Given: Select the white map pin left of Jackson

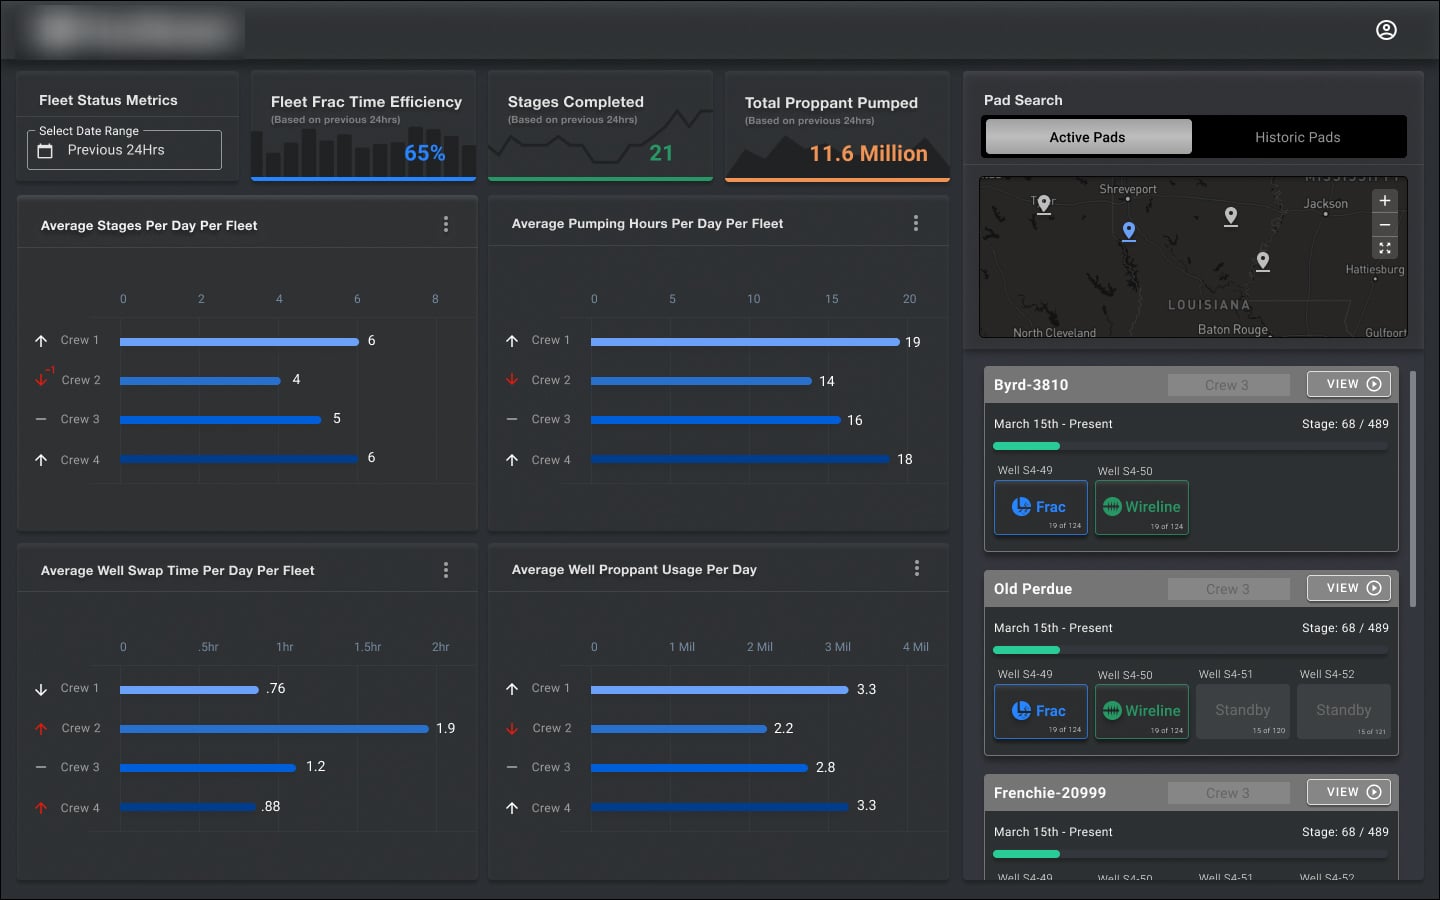Looking at the screenshot, I should click(1231, 216).
